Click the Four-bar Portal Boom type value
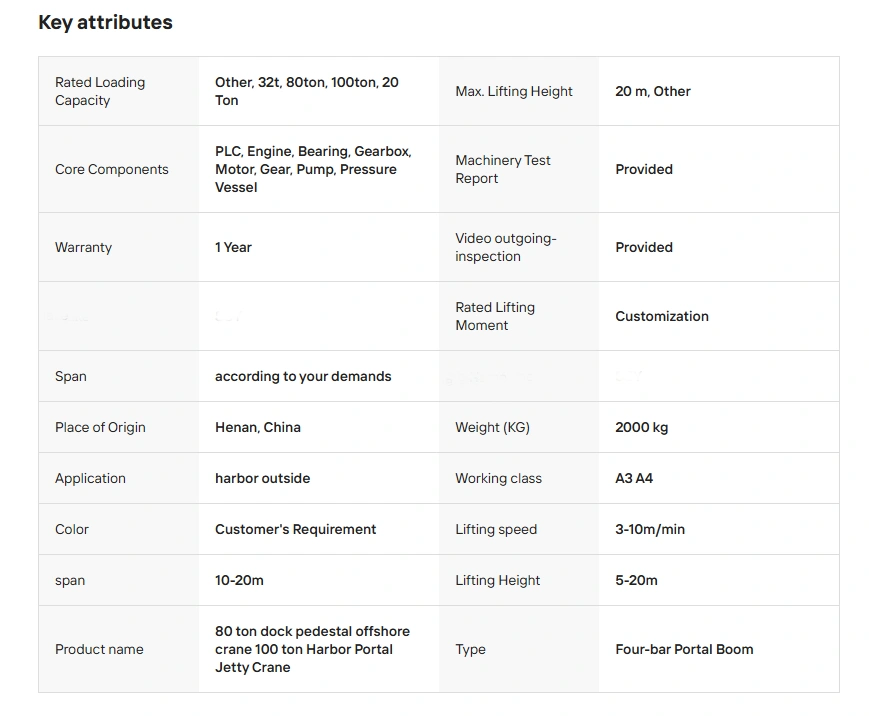 click(684, 649)
